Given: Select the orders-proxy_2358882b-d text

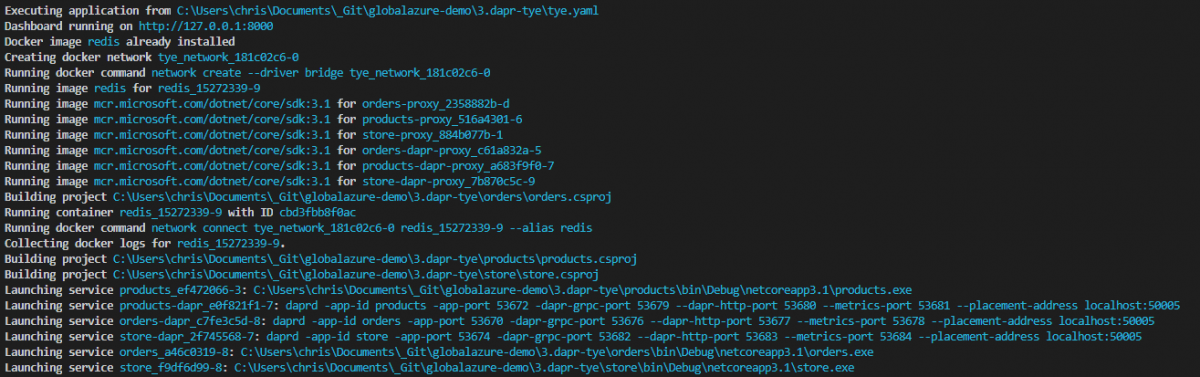Looking at the screenshot, I should point(436,104).
